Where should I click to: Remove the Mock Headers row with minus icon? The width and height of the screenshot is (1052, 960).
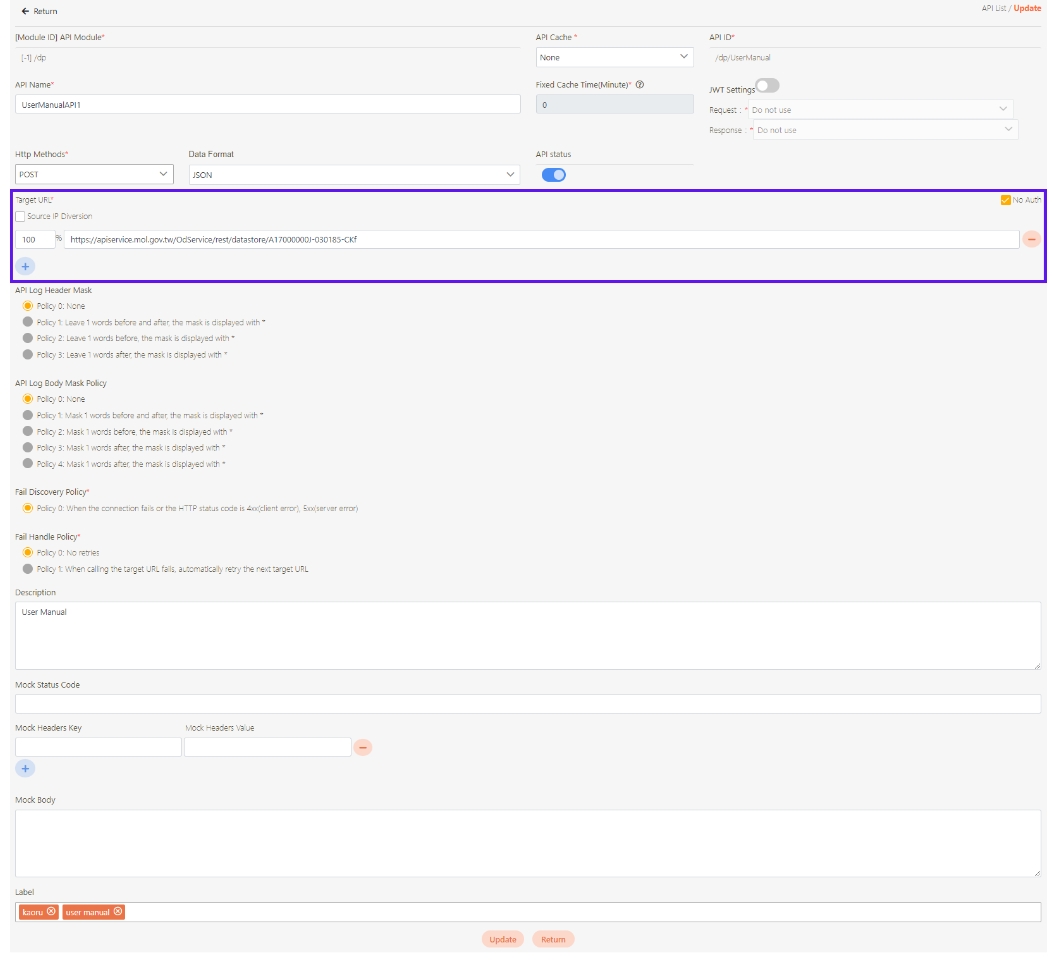363,747
